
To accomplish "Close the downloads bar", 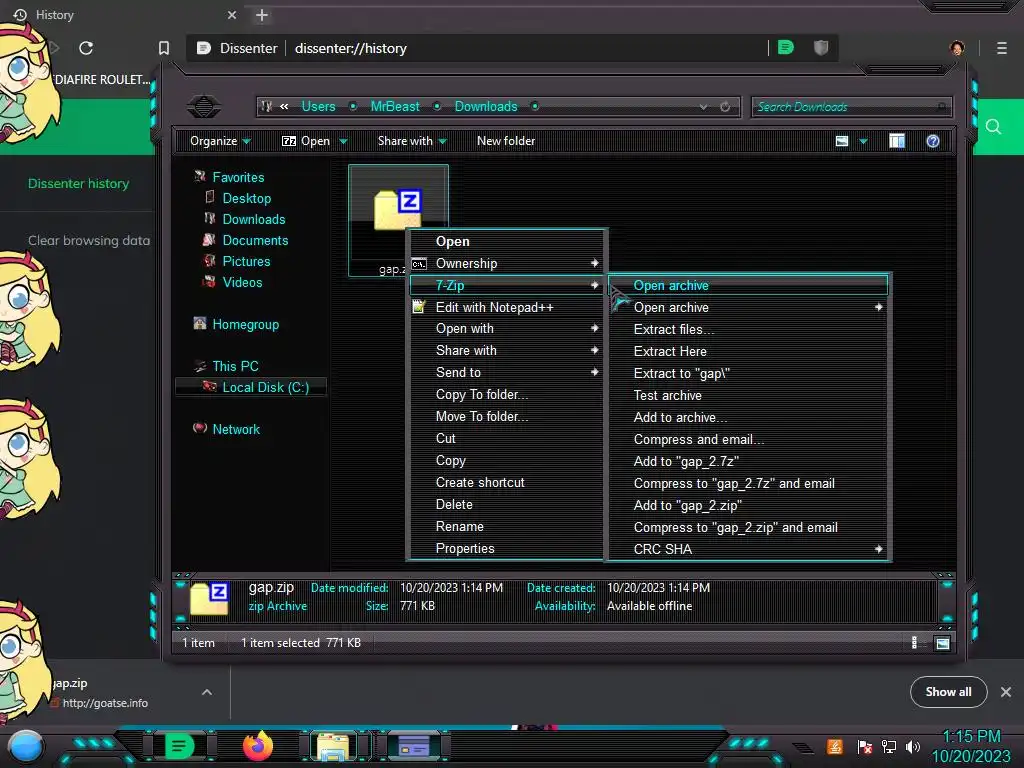I will click(x=1006, y=692).
